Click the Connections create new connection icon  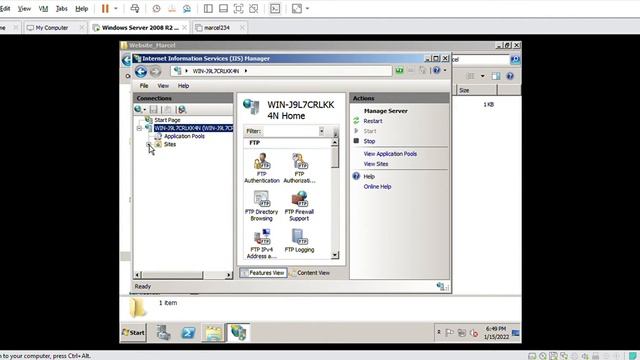[138, 109]
